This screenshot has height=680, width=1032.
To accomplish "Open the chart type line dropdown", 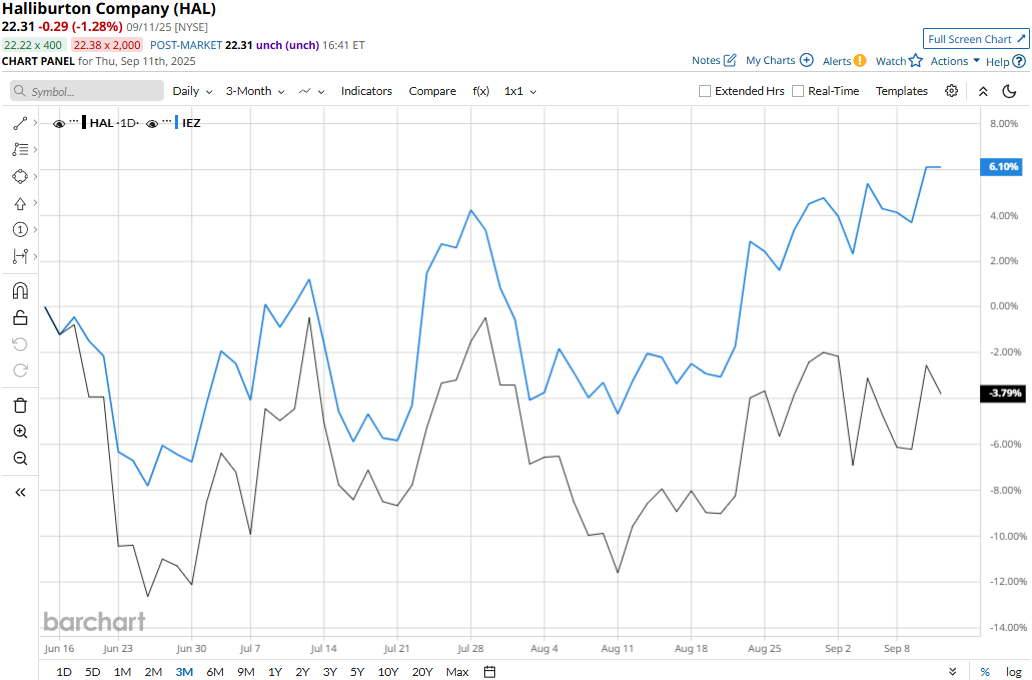I will pos(311,91).
